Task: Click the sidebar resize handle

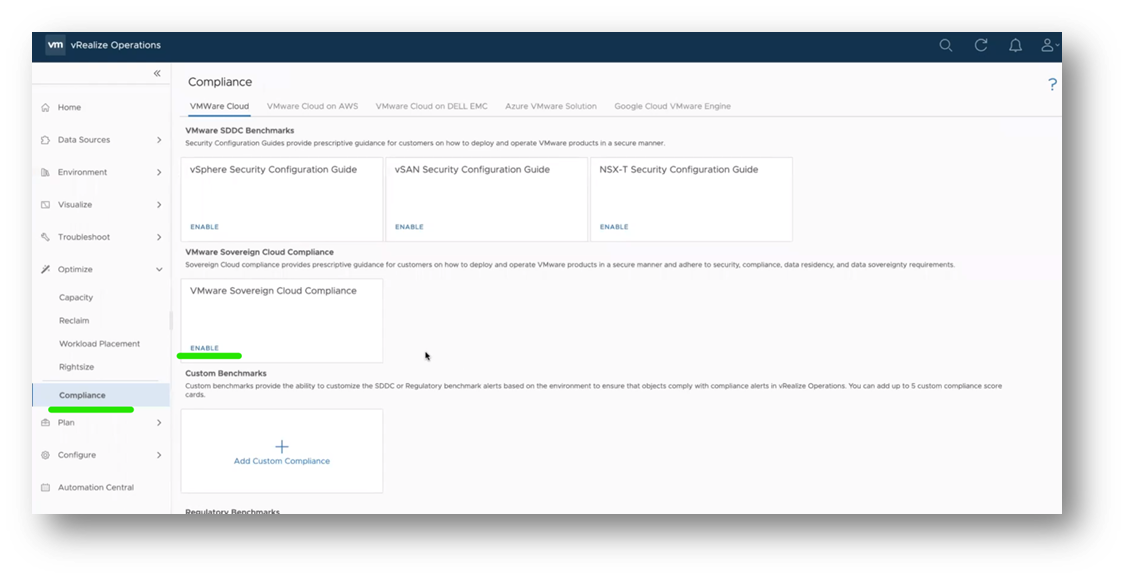Action: (x=171, y=320)
